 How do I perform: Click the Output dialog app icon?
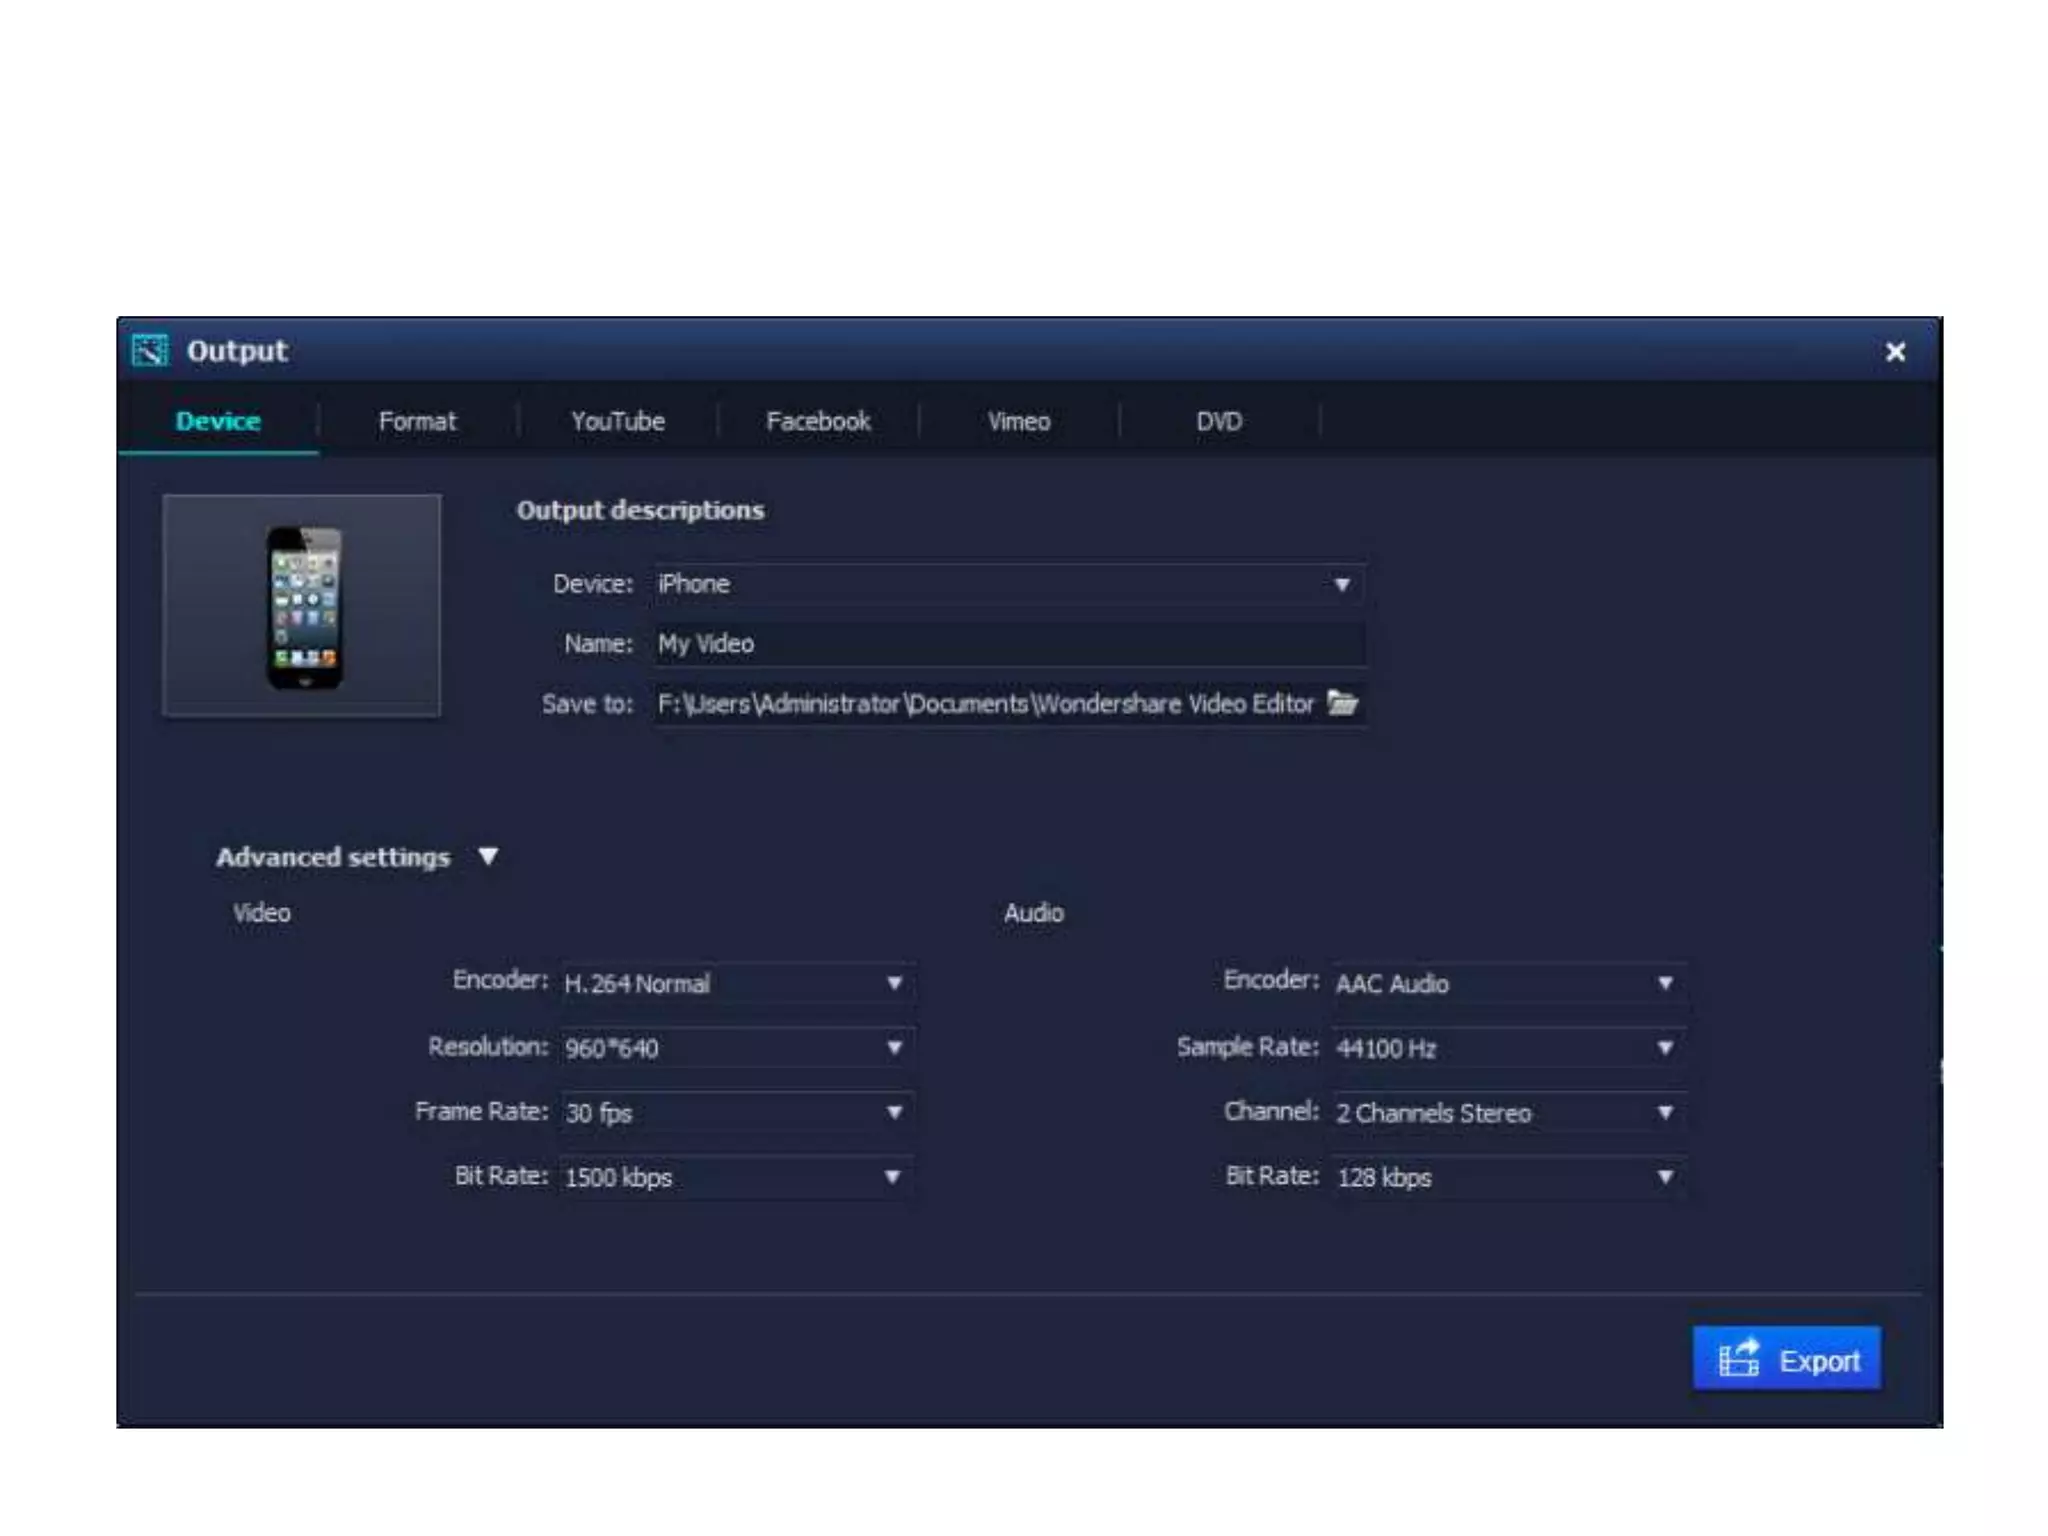[151, 351]
